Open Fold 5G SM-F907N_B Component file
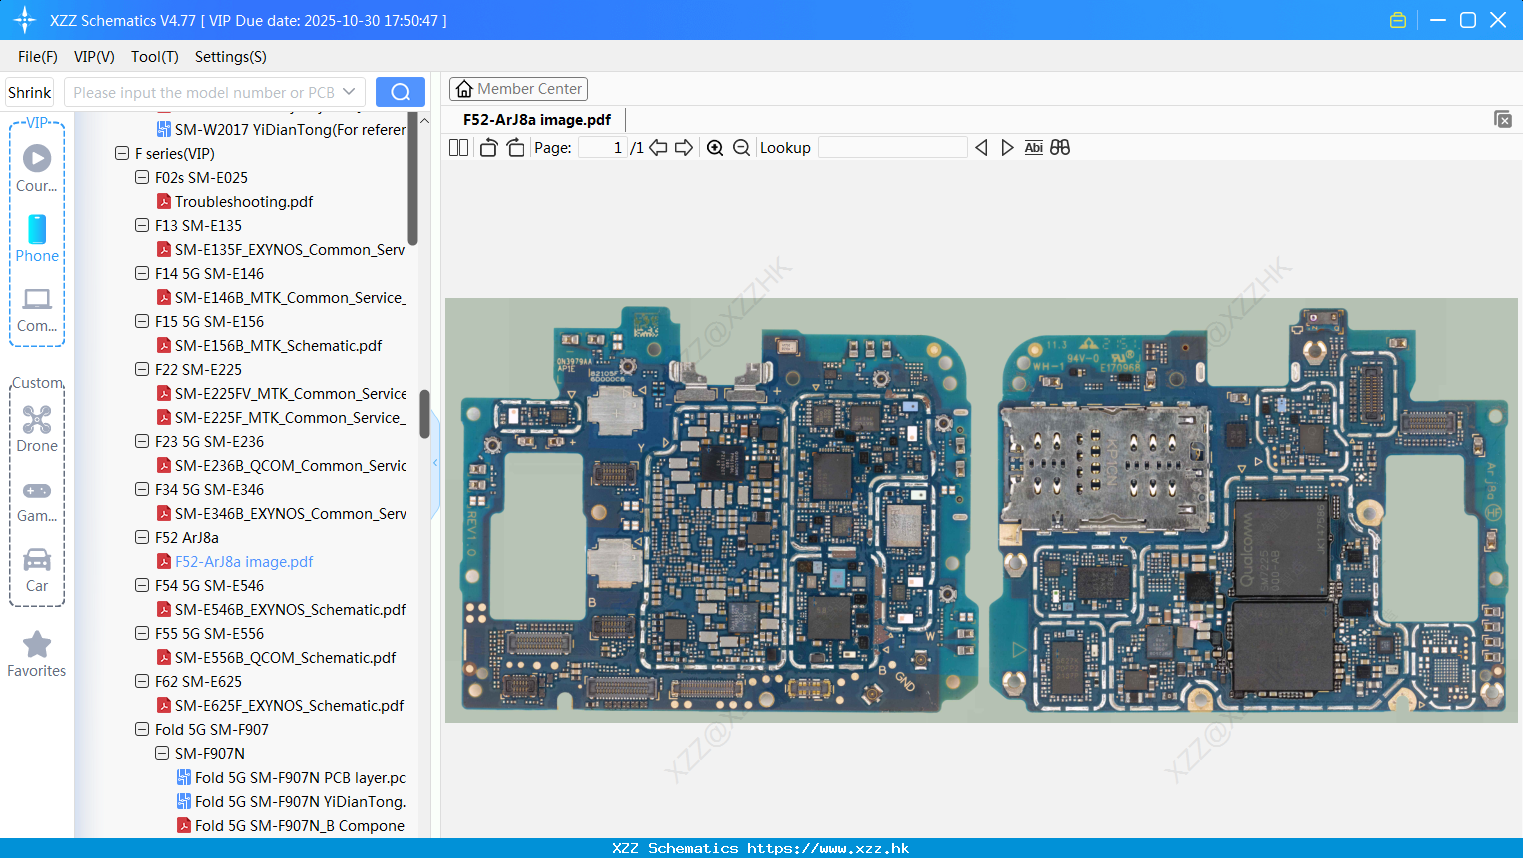This screenshot has height=858, width=1523. (300, 826)
